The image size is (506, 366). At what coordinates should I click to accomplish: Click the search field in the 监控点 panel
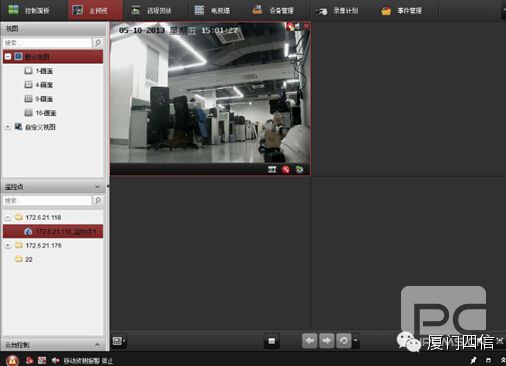[x=47, y=200]
